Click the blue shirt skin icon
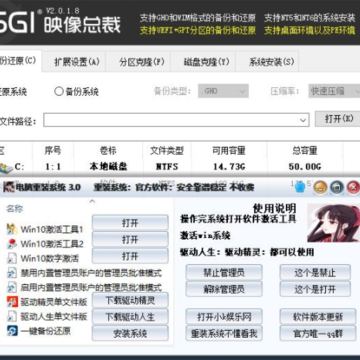 [x=301, y=187]
